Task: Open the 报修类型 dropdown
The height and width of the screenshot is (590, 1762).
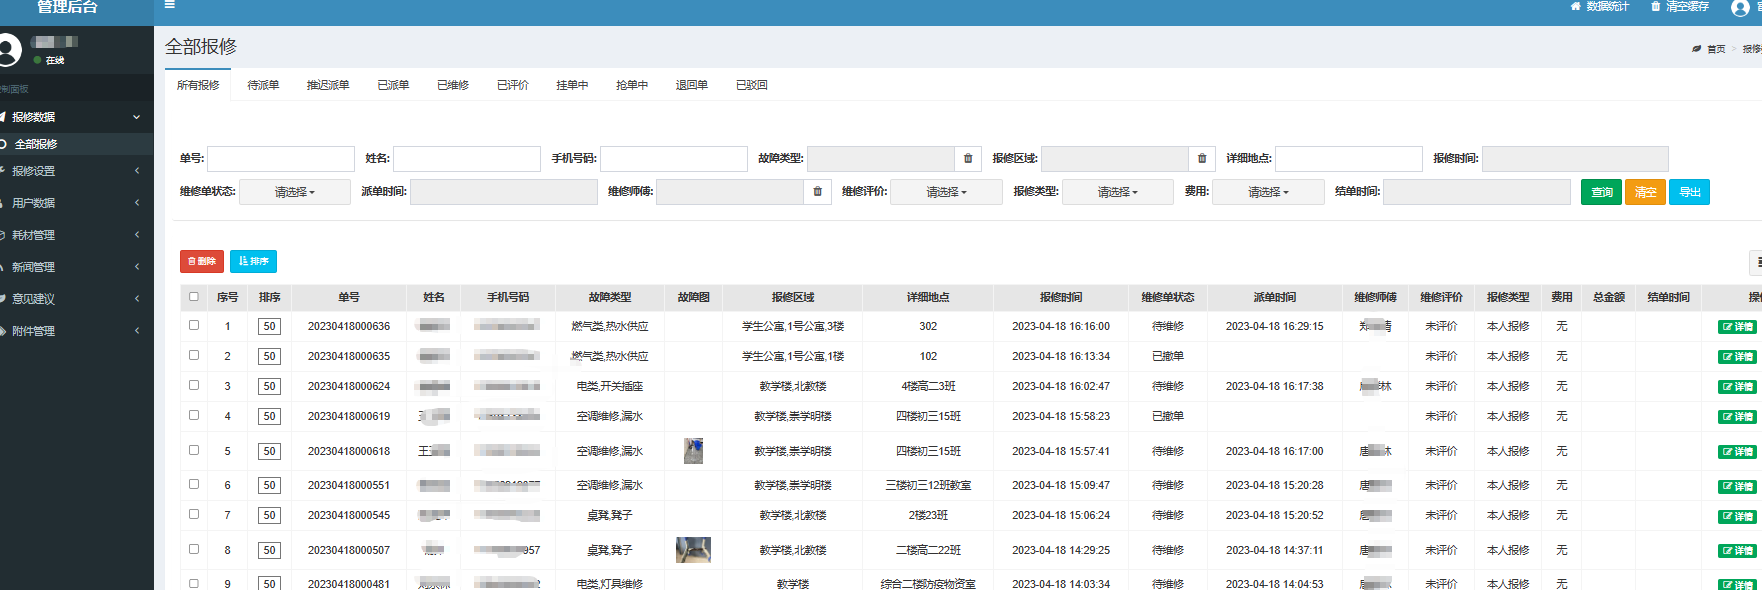Action: tap(1118, 192)
